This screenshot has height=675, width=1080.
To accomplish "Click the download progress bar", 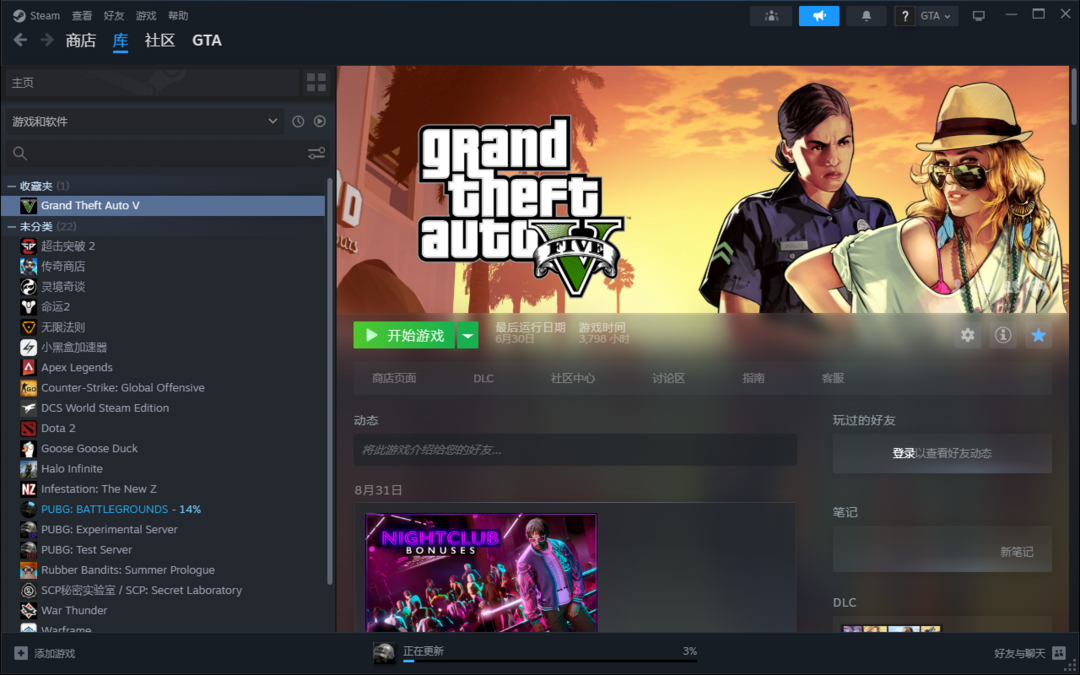I will 549,659.
